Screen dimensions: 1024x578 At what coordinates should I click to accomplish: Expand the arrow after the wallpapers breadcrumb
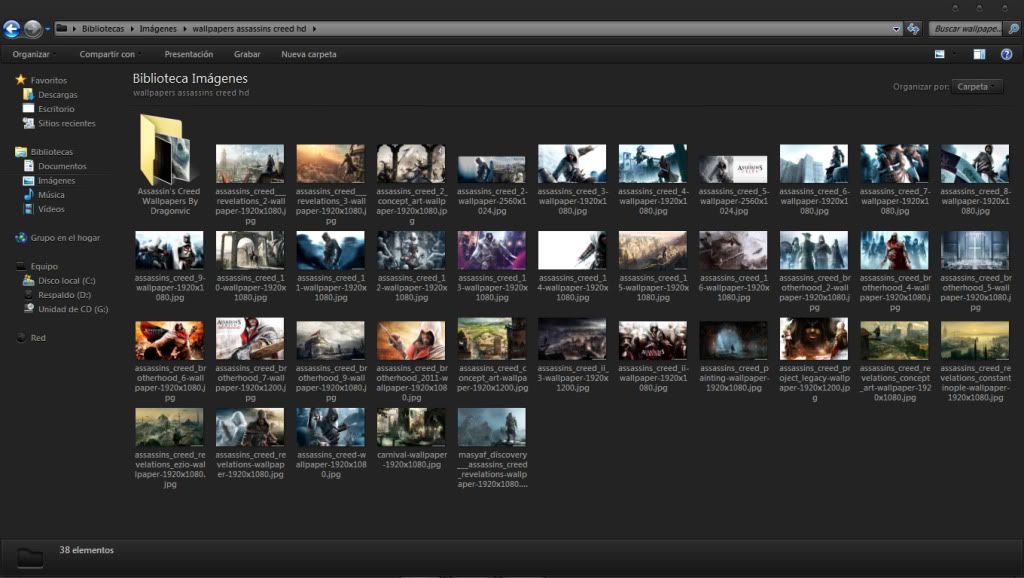(314, 29)
